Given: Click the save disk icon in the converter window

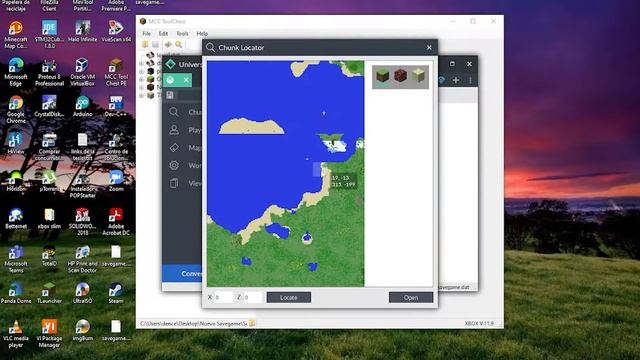Looking at the screenshot, I should click(170, 95).
